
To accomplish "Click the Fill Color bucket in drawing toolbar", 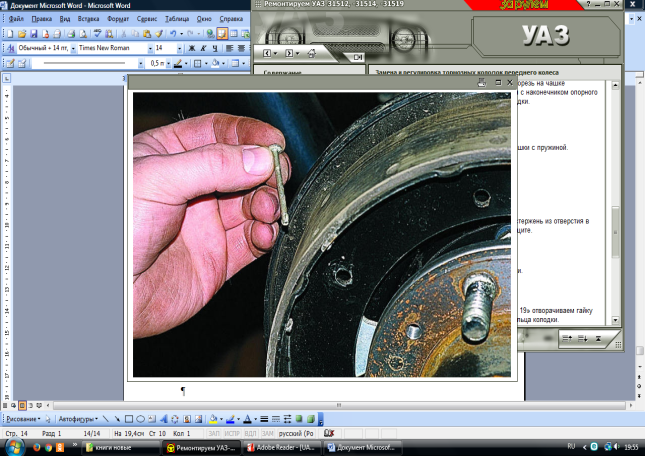I will 213,419.
